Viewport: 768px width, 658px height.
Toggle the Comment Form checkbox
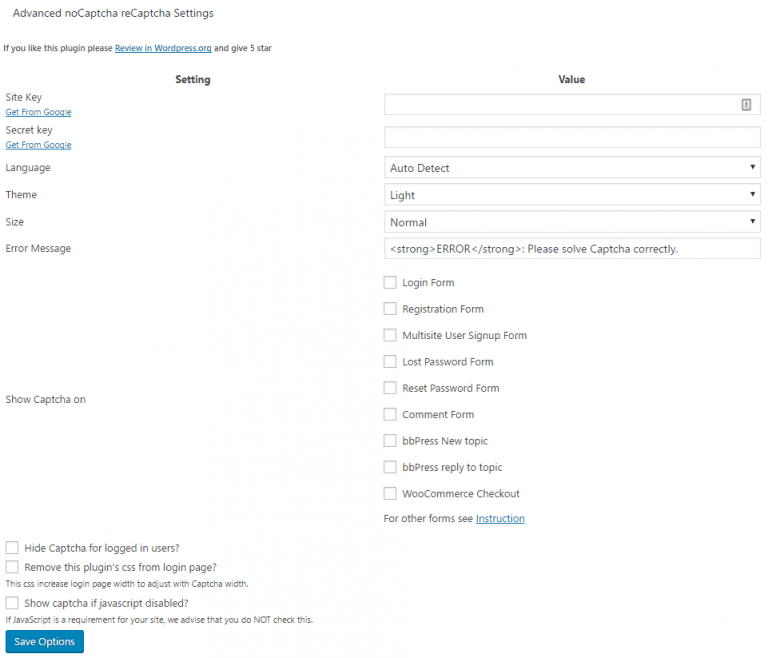tap(390, 414)
